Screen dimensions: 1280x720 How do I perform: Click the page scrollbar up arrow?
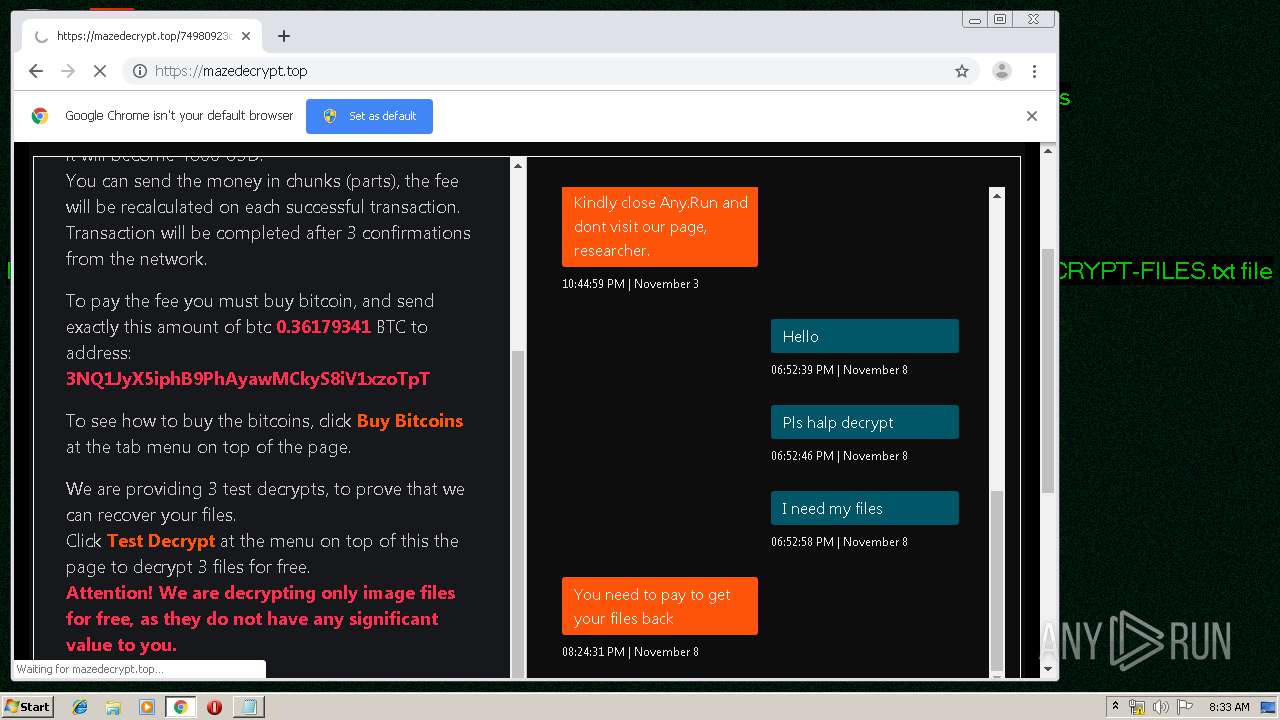[1048, 151]
